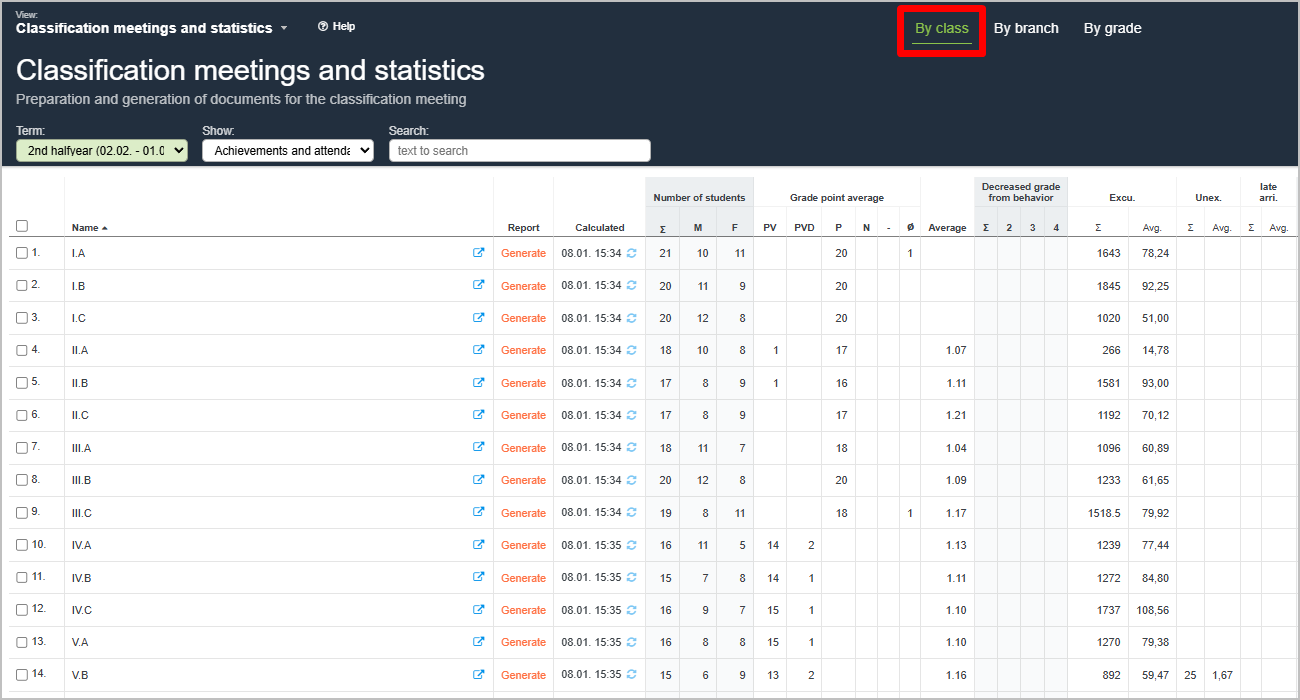Generate the report for class V.A

coord(523,642)
